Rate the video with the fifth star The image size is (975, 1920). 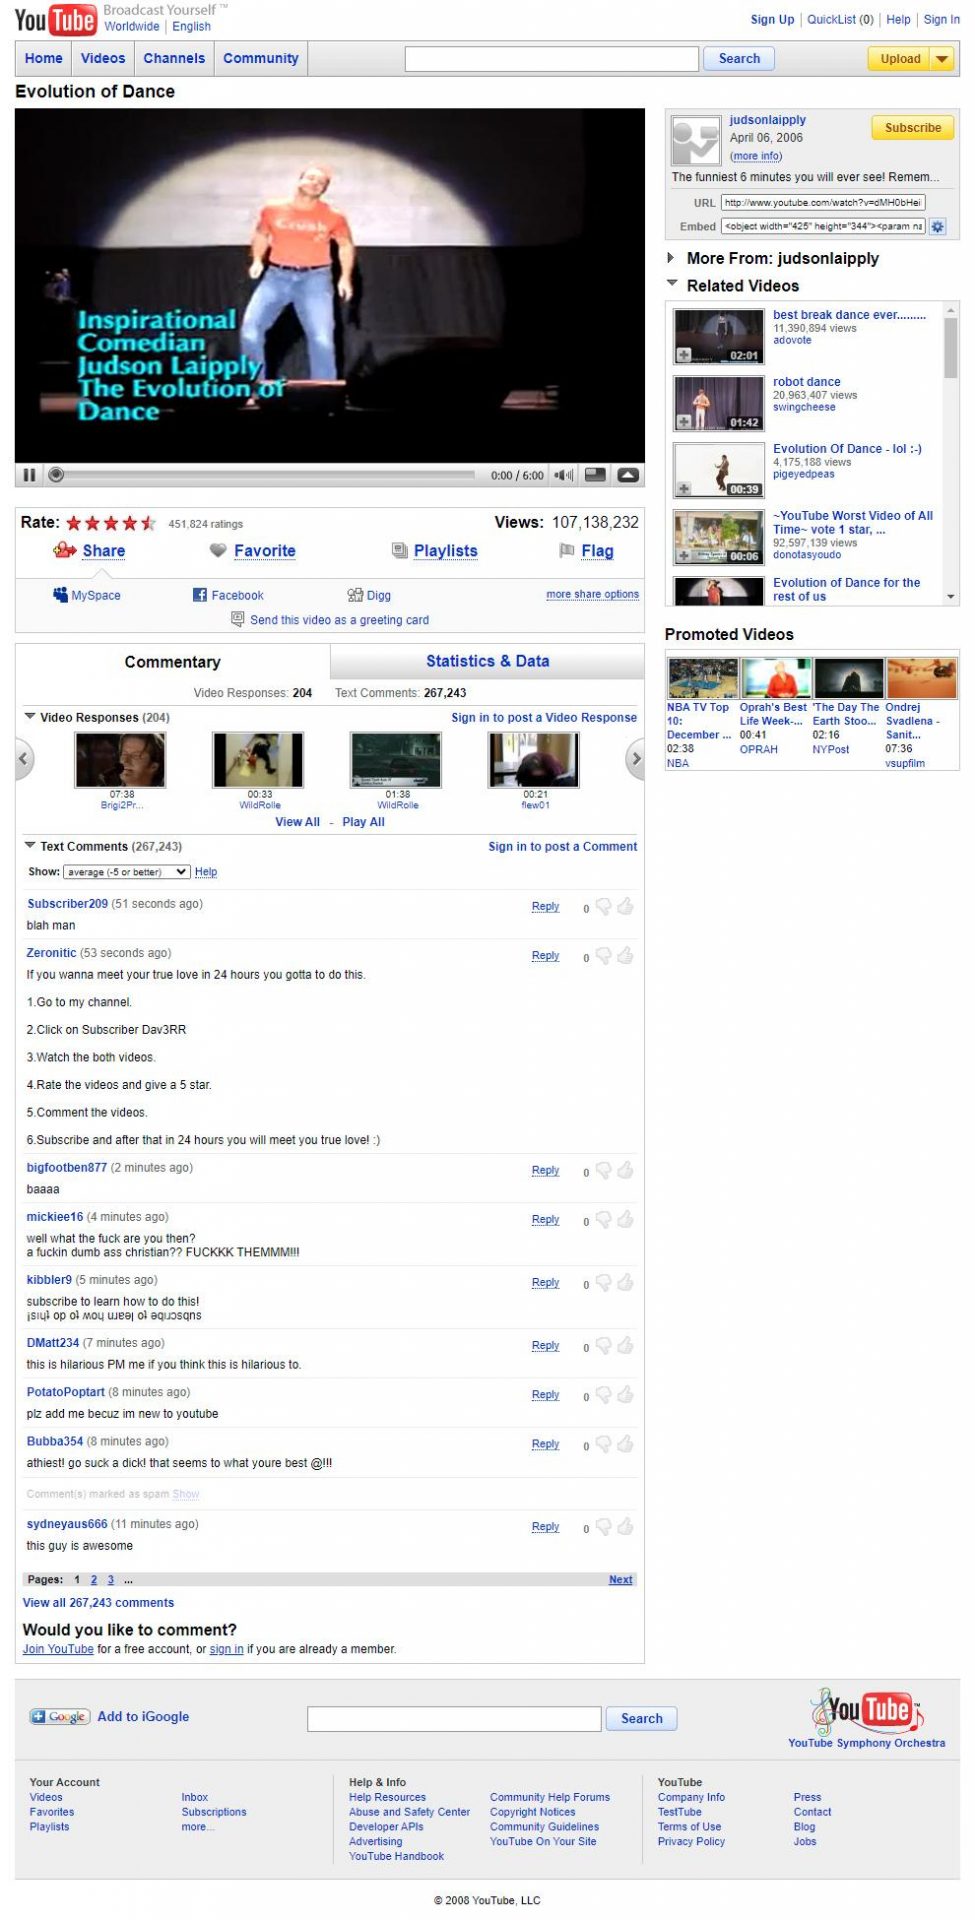click(149, 523)
